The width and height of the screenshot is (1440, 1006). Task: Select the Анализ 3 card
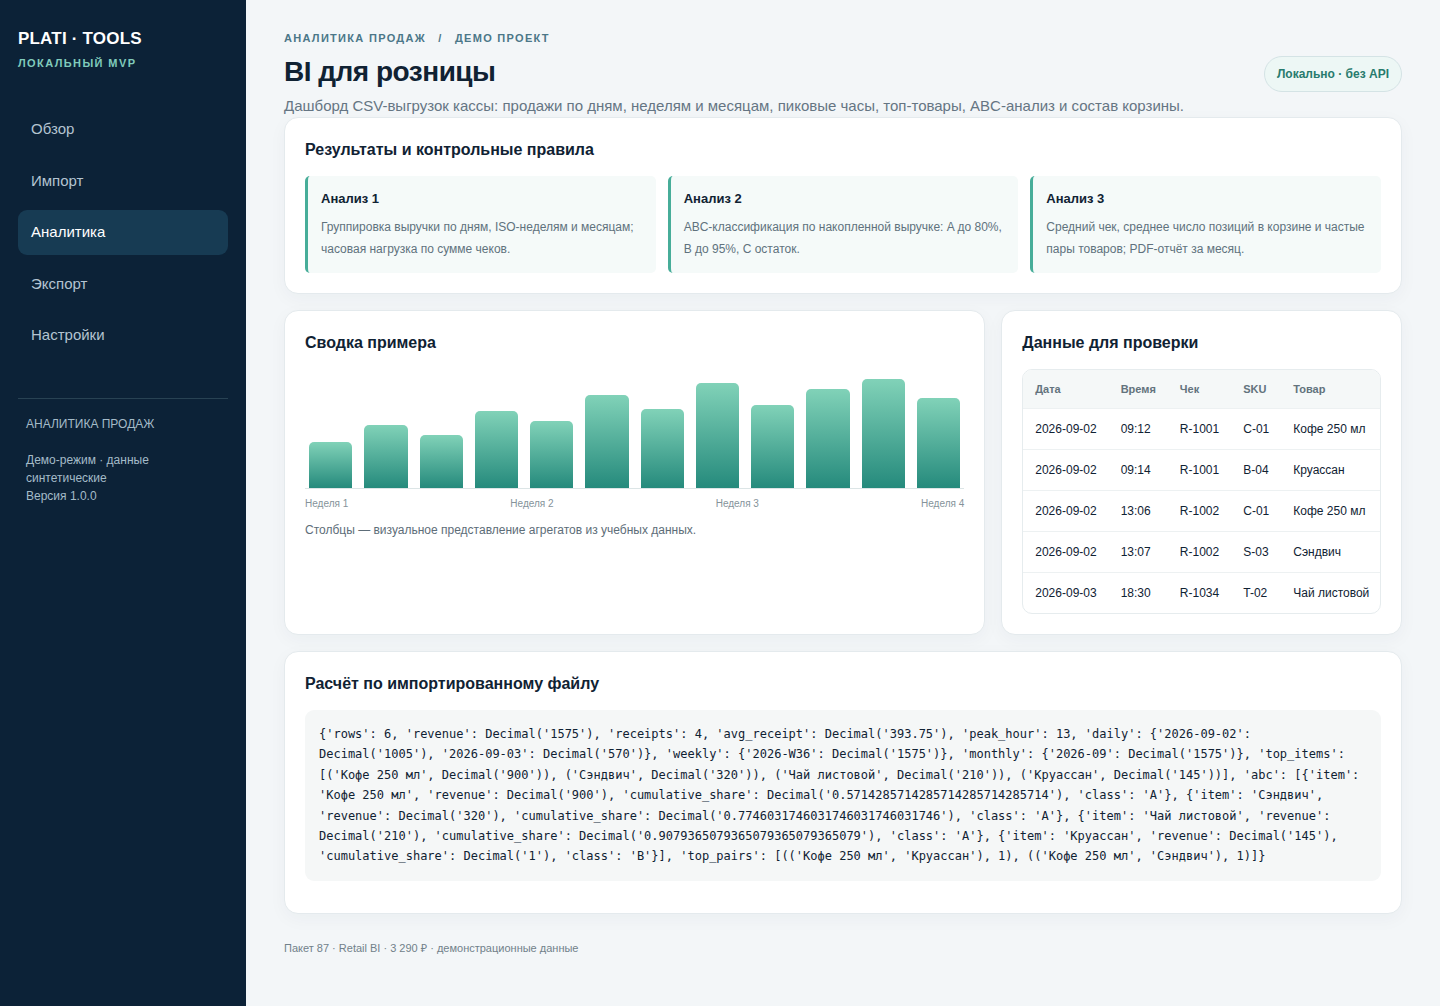click(1206, 224)
